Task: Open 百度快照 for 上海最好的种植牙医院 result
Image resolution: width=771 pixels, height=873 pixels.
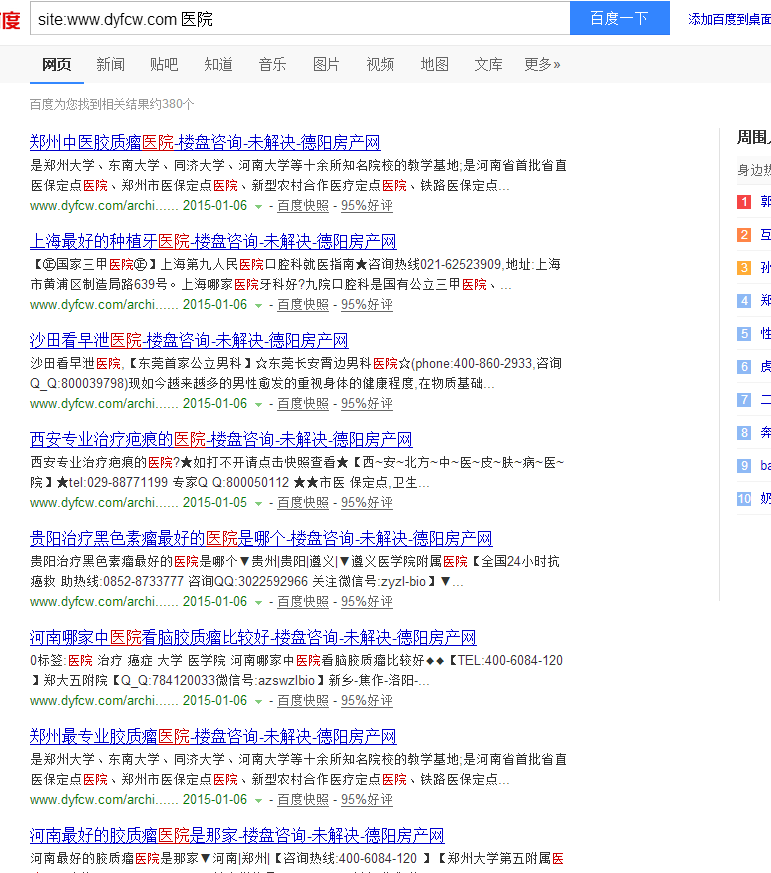Action: coord(303,305)
